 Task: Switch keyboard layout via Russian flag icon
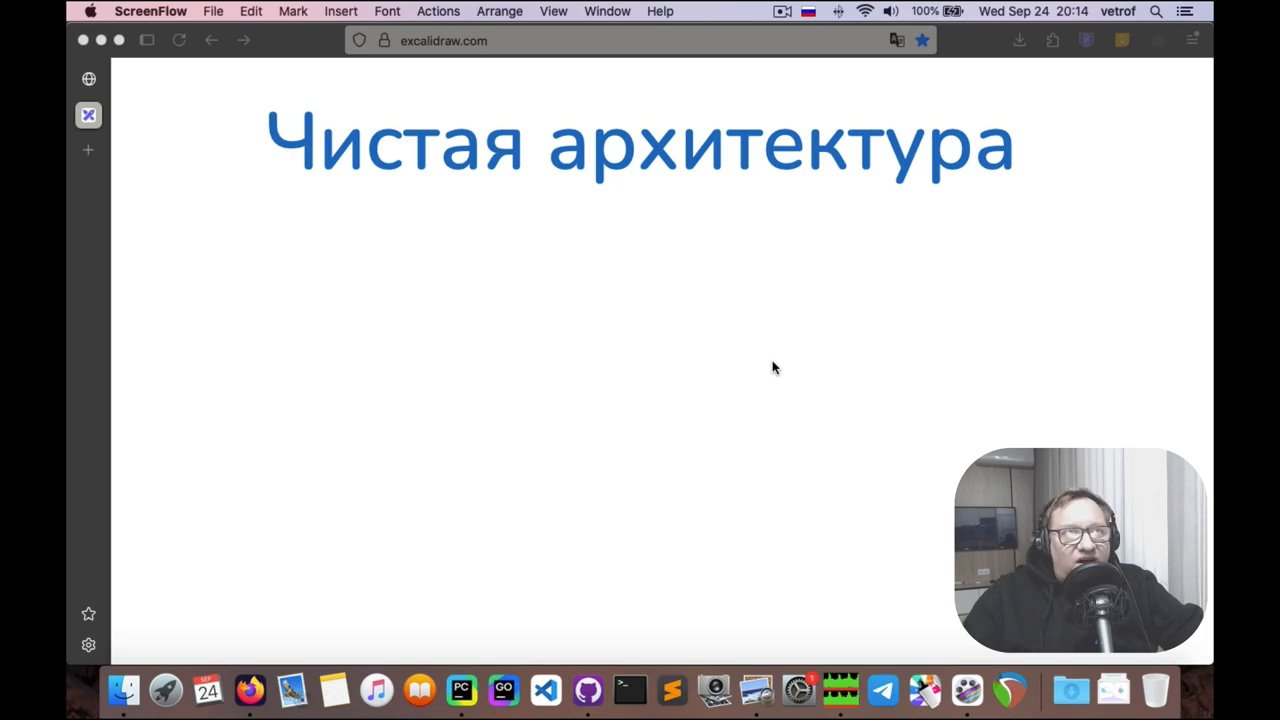[x=809, y=11]
